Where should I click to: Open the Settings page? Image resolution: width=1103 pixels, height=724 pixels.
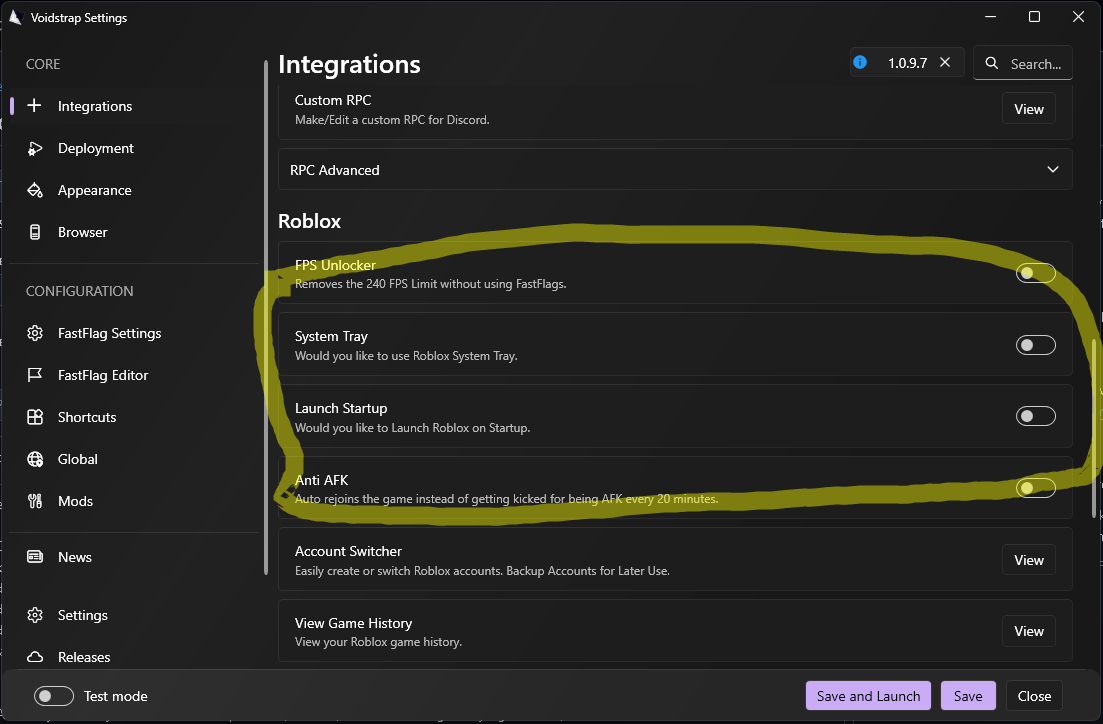(x=134, y=615)
